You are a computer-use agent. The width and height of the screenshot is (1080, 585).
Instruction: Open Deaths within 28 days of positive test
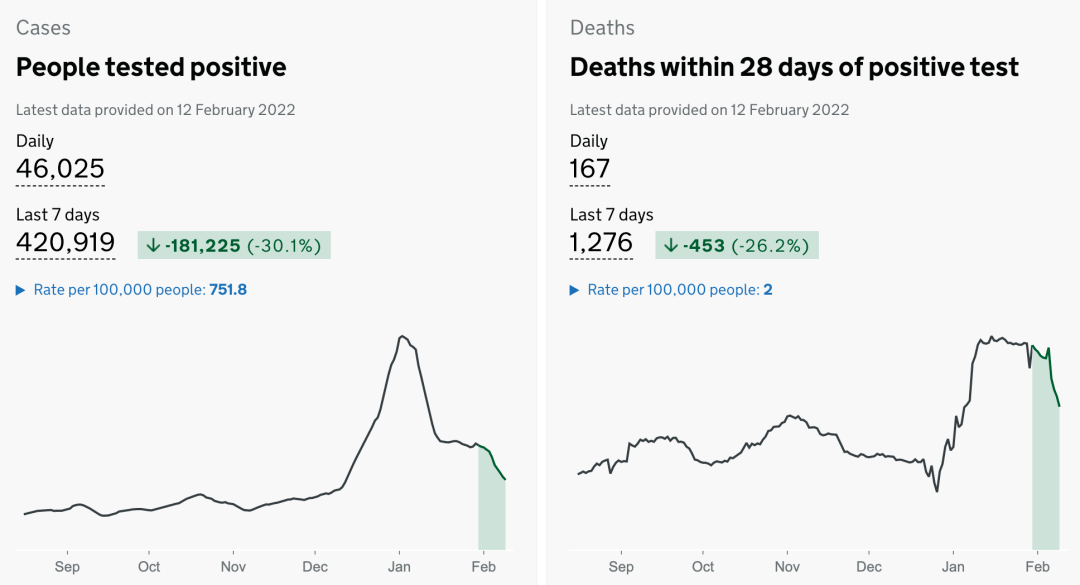[x=794, y=67]
